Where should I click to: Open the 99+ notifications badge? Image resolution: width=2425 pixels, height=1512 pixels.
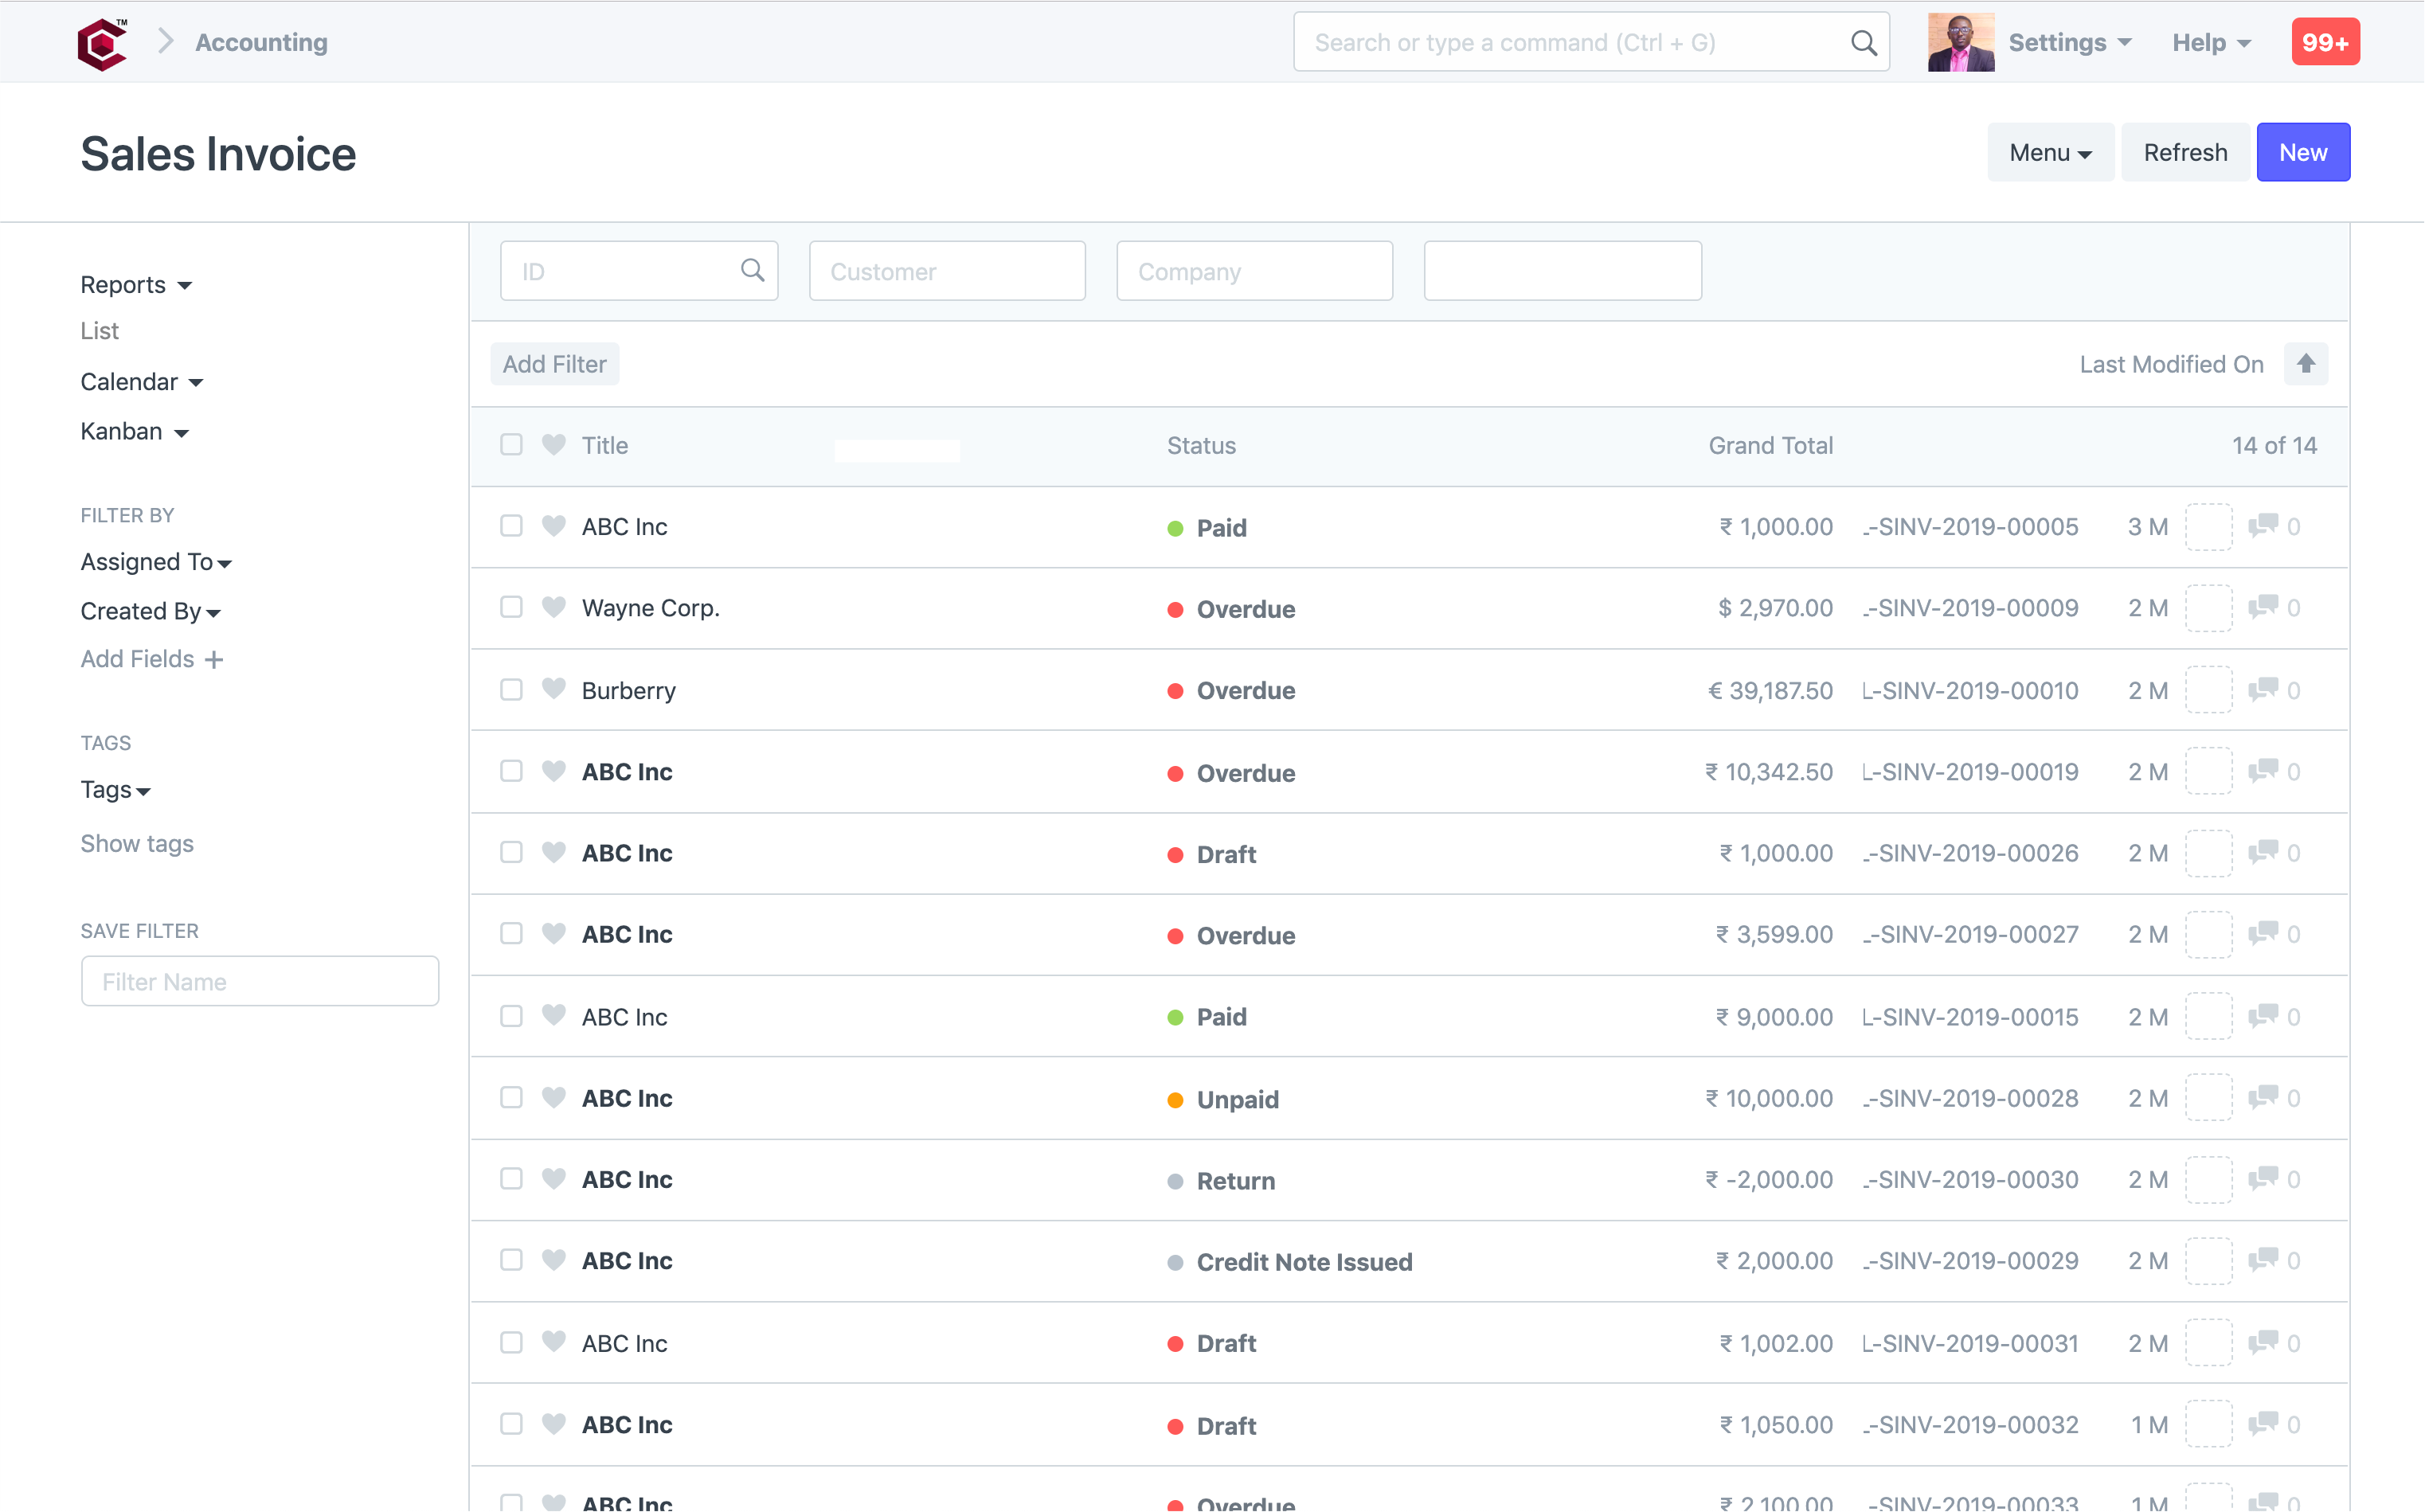2325,42
